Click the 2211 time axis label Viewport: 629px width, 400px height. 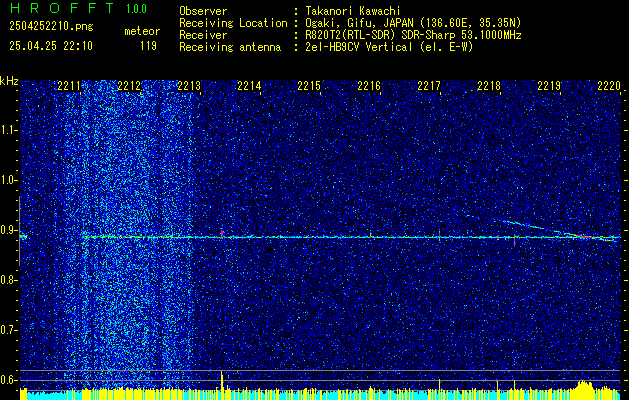[x=69, y=85]
